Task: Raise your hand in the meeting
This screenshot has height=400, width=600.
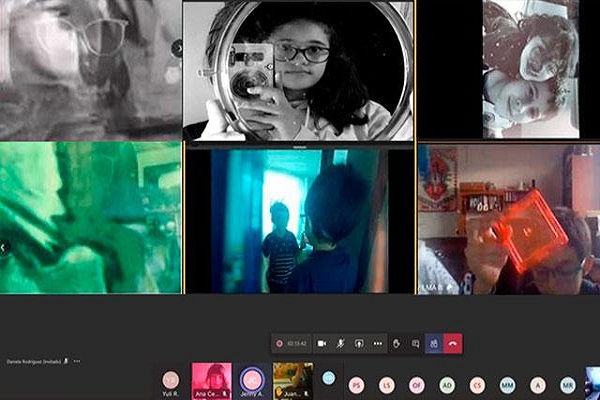Action: click(397, 343)
